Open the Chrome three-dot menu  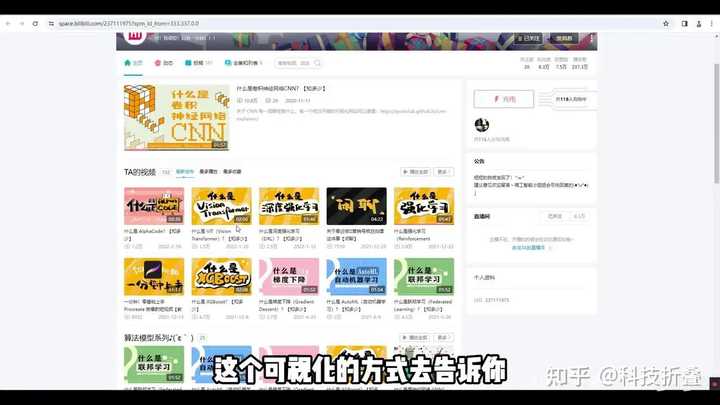711,22
